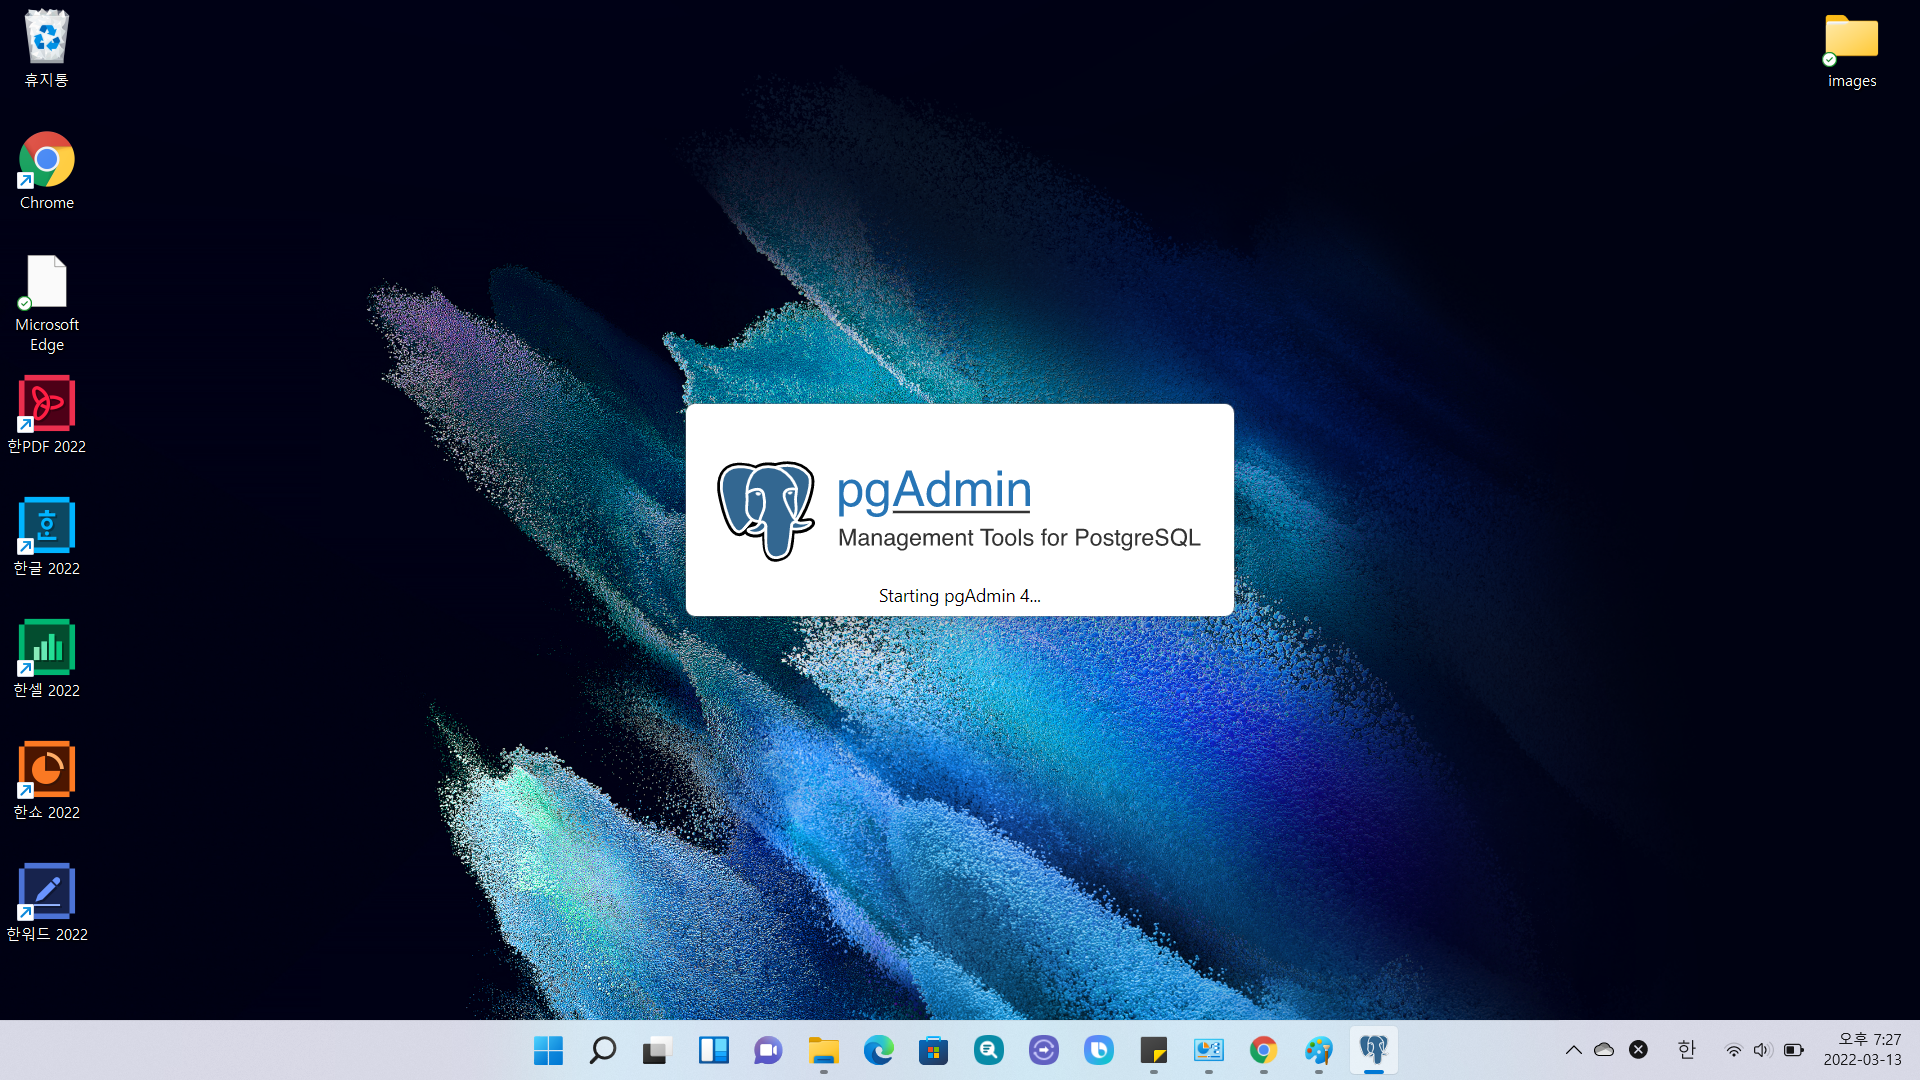Open taskbar Search magnifier

(603, 1050)
